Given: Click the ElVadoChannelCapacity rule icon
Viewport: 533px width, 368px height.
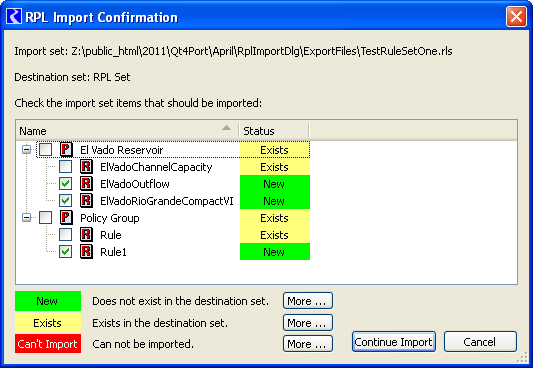Looking at the screenshot, I should click(x=86, y=167).
